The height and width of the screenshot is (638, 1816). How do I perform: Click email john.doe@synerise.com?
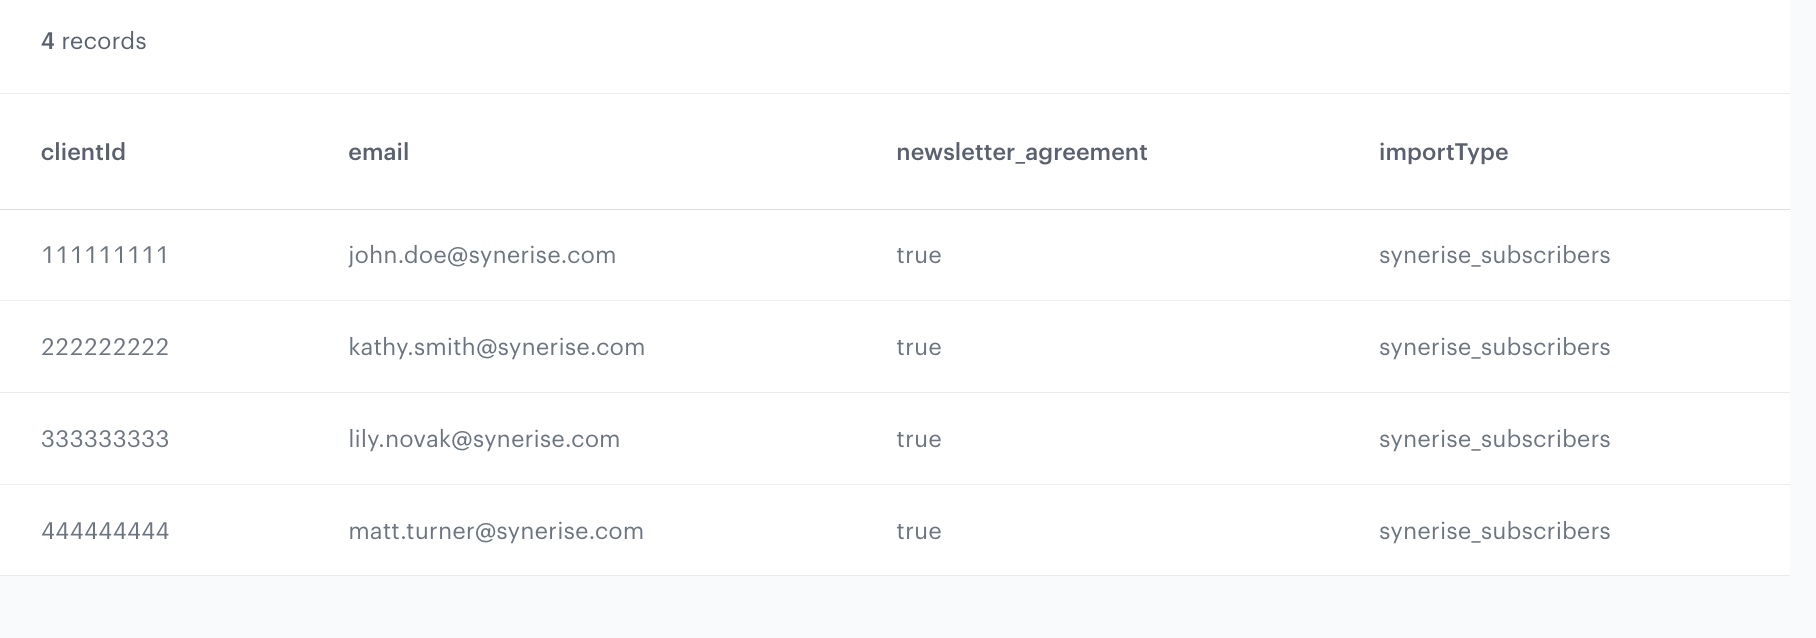coord(482,255)
